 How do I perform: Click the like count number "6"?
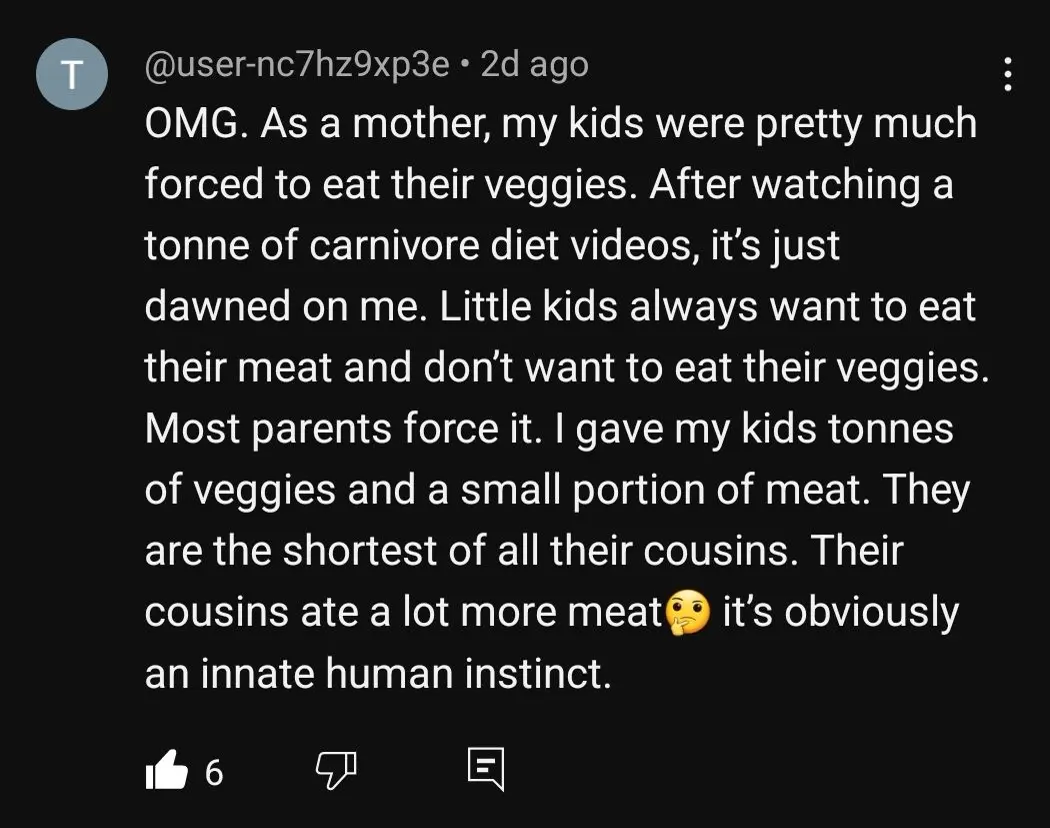(212, 772)
